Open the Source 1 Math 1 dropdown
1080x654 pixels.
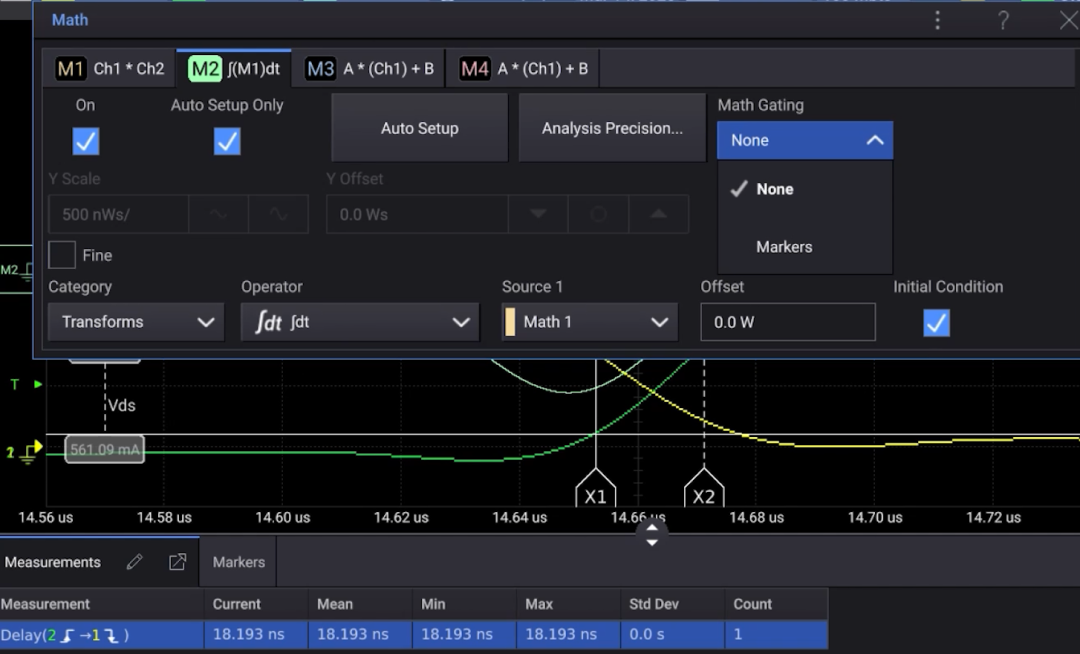tap(590, 321)
